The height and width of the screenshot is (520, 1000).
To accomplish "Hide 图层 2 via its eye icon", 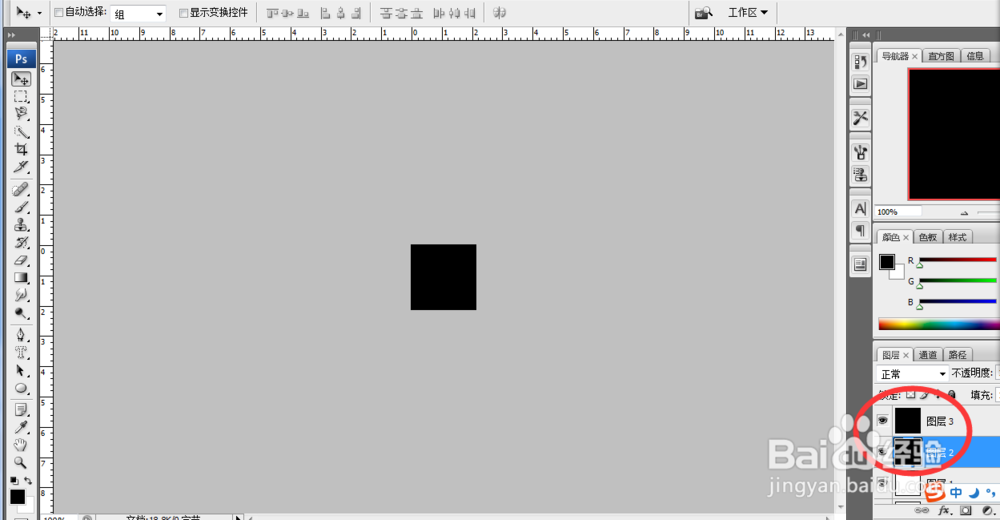I will coord(882,452).
